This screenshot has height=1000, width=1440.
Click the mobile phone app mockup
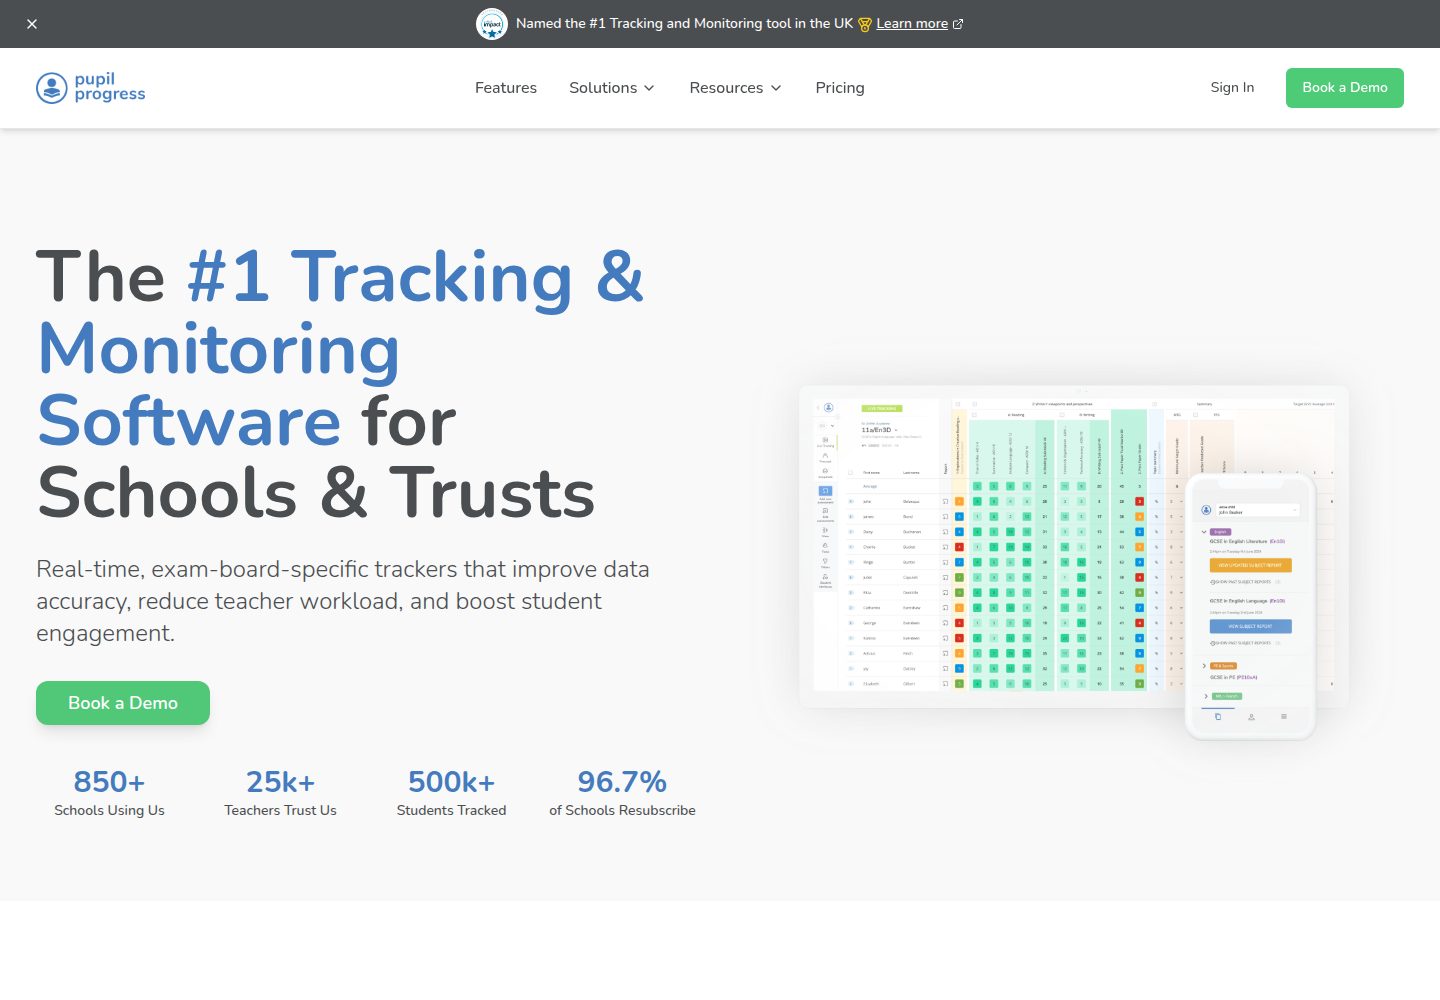point(1250,606)
